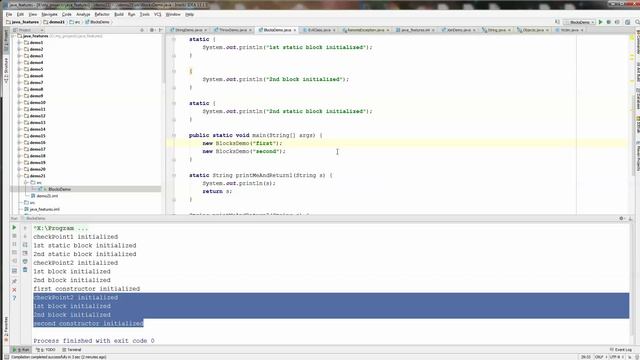This screenshot has height=360, width=640.
Task: Switch to java_features.iml tab
Action: coord(415,30)
